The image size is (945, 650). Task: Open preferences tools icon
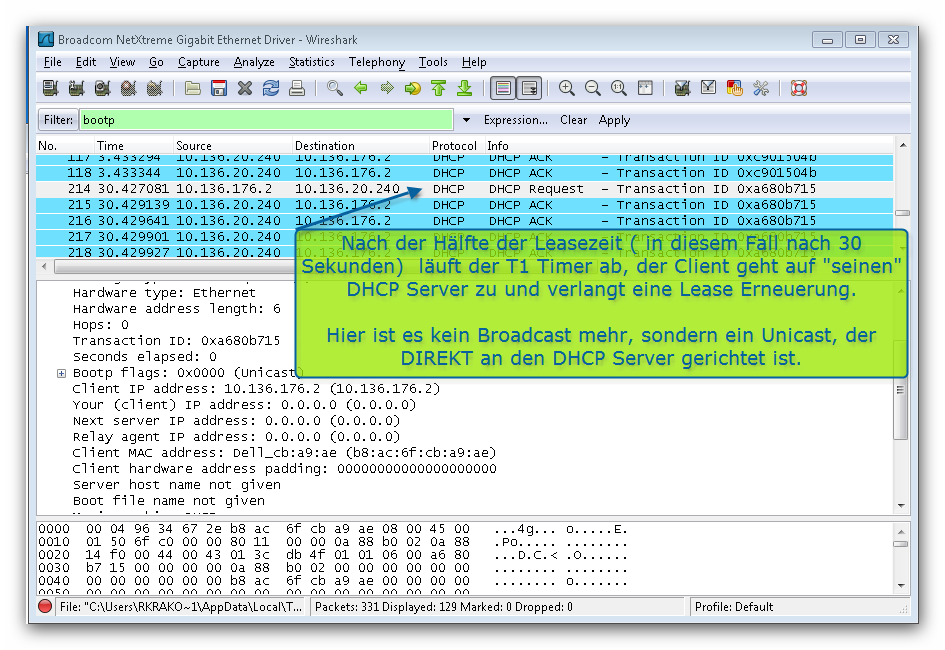761,89
